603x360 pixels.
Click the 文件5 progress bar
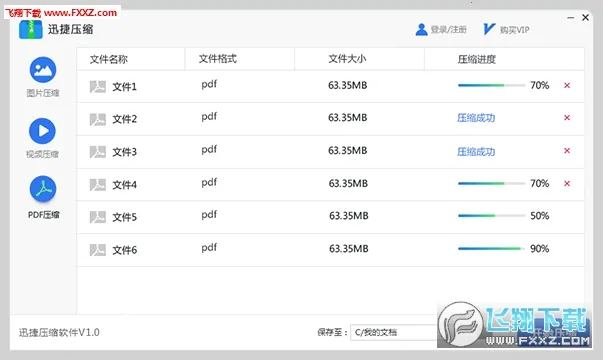491,216
